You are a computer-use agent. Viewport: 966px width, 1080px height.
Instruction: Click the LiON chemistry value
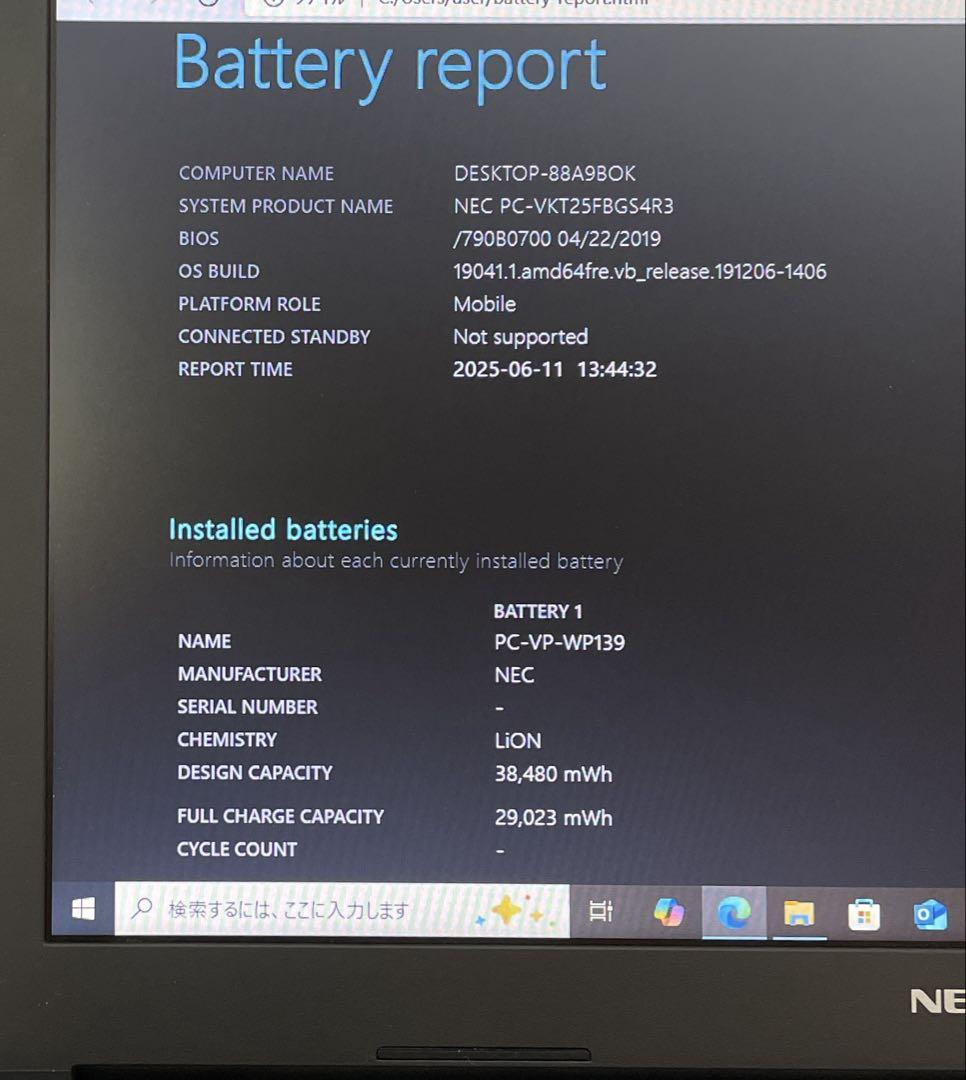click(x=517, y=741)
